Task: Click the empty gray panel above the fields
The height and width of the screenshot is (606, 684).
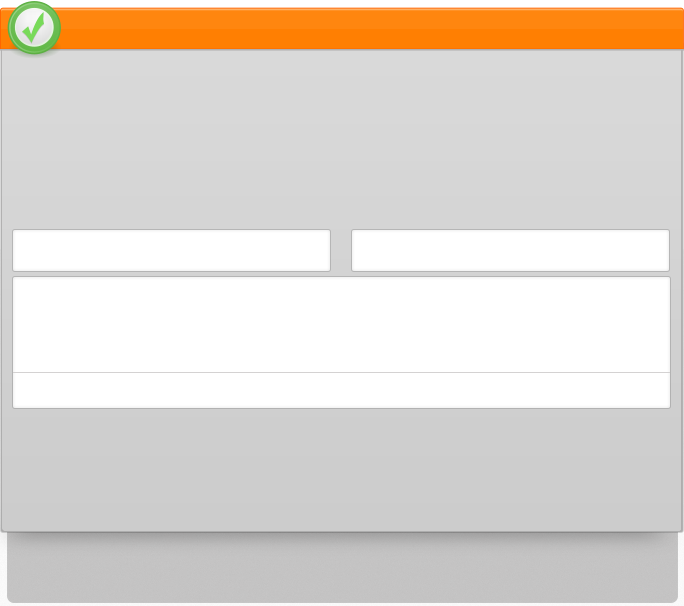Action: click(x=342, y=139)
